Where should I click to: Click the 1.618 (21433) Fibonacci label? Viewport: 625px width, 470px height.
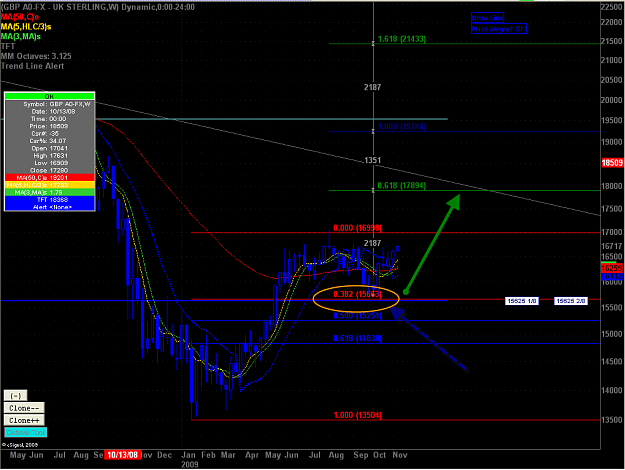tap(402, 39)
